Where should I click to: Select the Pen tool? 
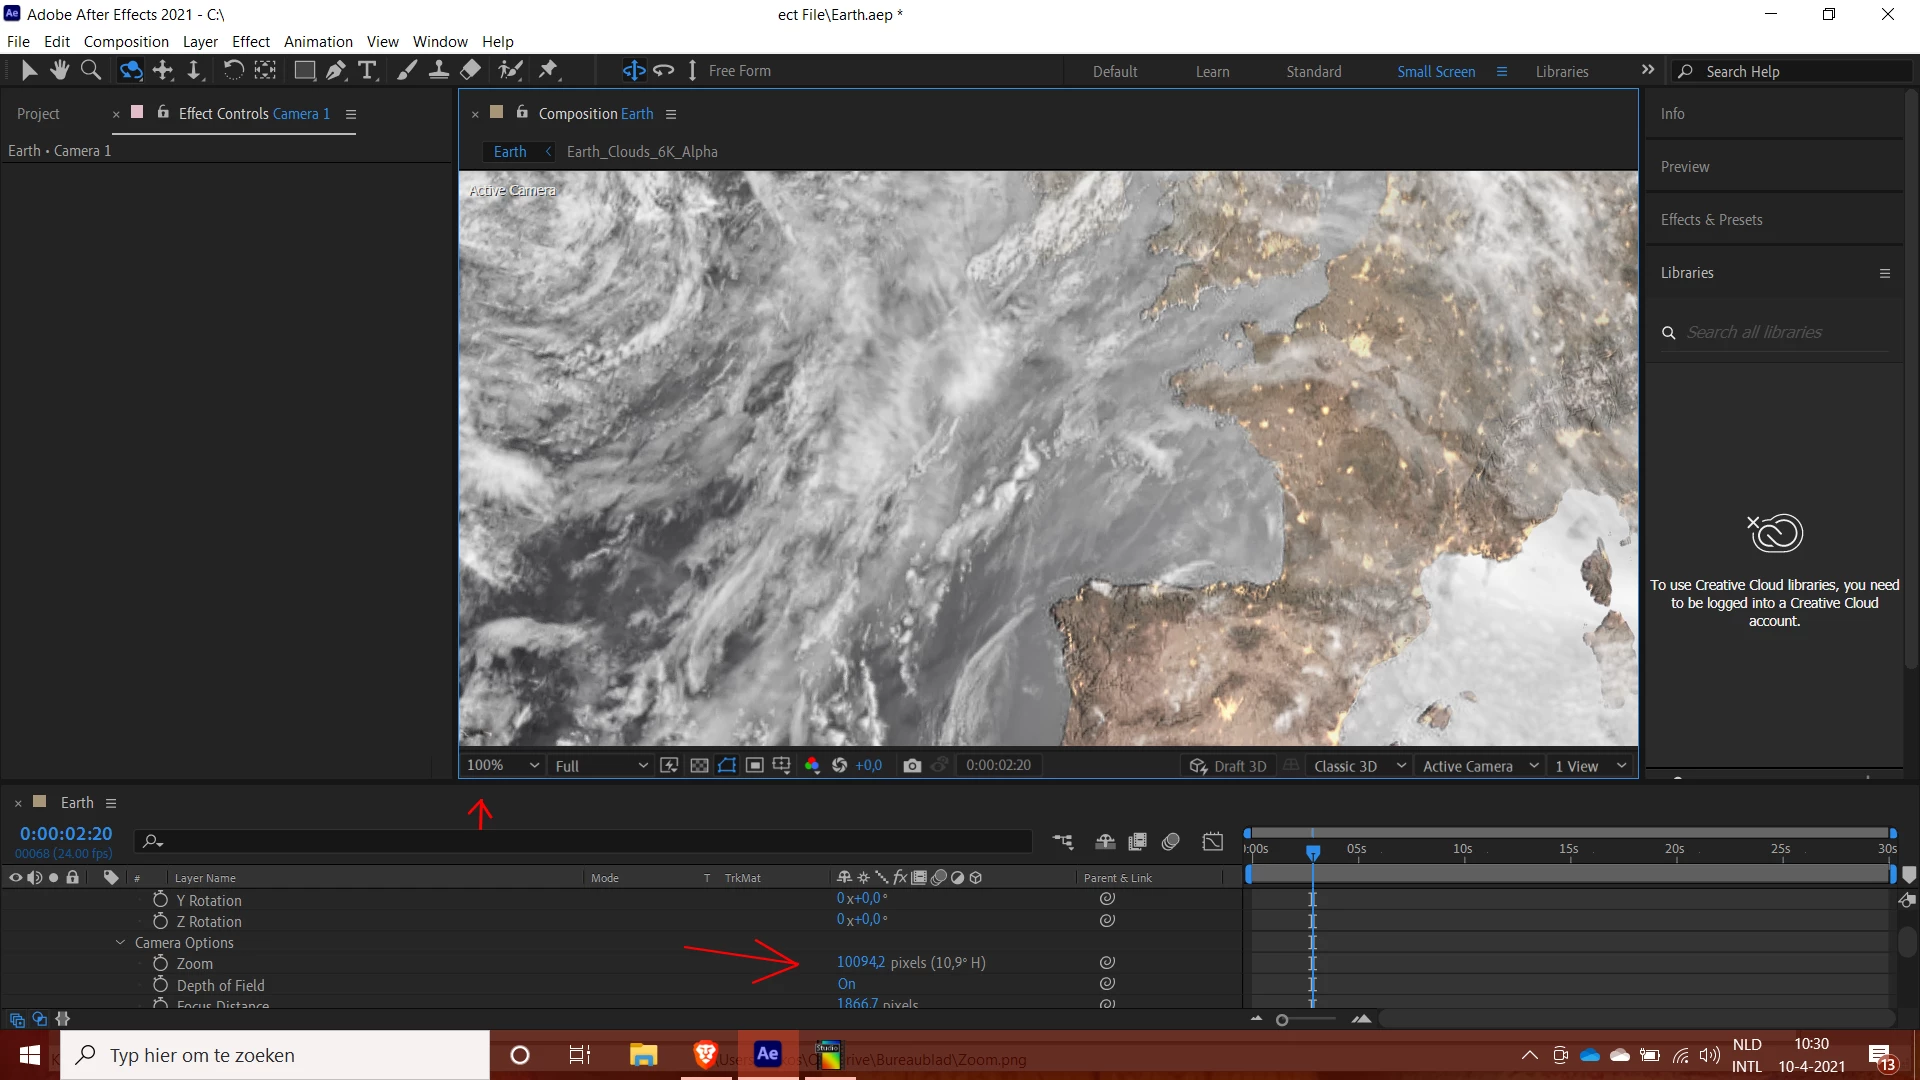click(336, 70)
